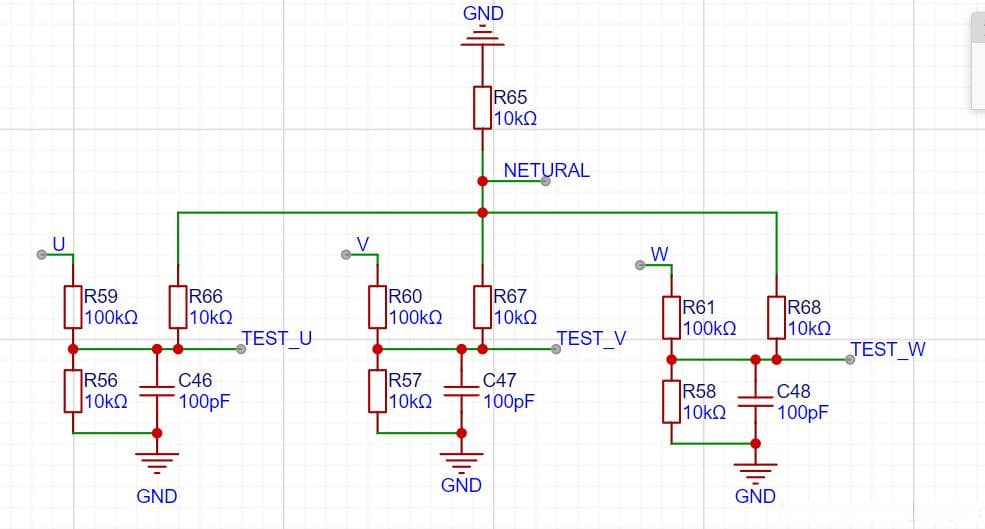Select the R68 designator text
985x529 pixels.
[x=804, y=307]
